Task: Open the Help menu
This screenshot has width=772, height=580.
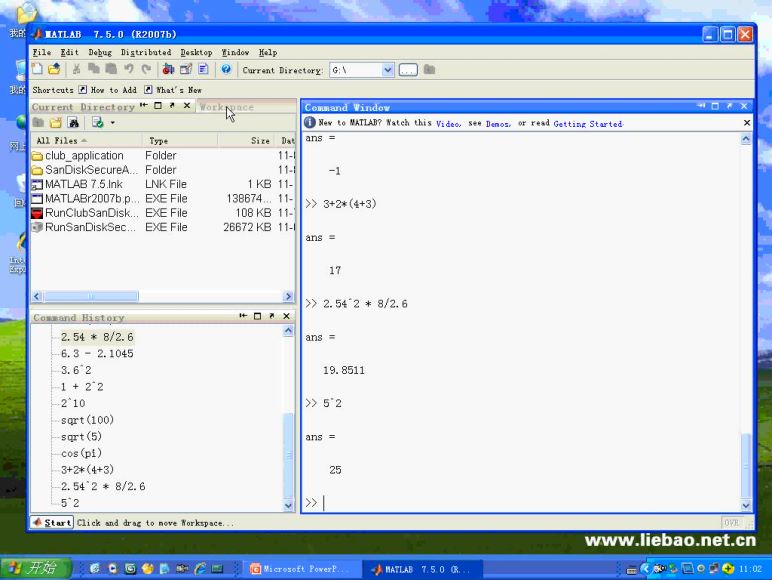Action: [268, 52]
